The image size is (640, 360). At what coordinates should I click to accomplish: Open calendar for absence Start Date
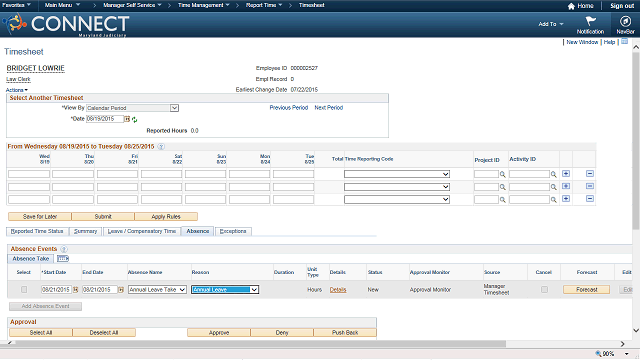point(76,290)
